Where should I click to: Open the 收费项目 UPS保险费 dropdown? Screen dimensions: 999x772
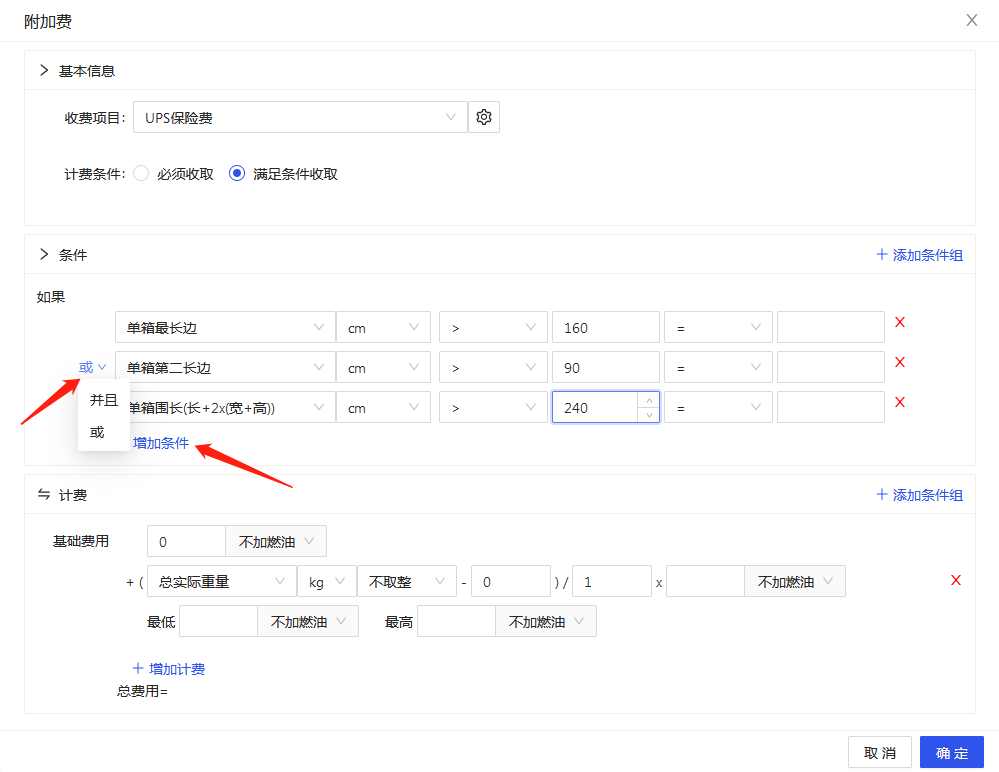[x=300, y=117]
